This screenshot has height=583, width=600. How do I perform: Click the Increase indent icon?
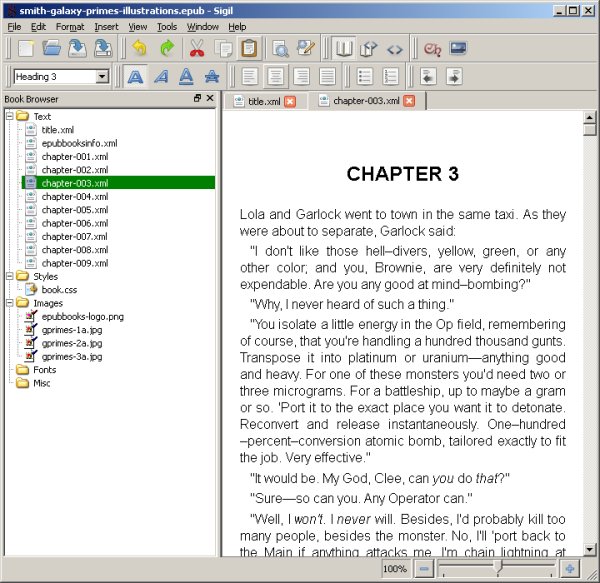coord(453,76)
